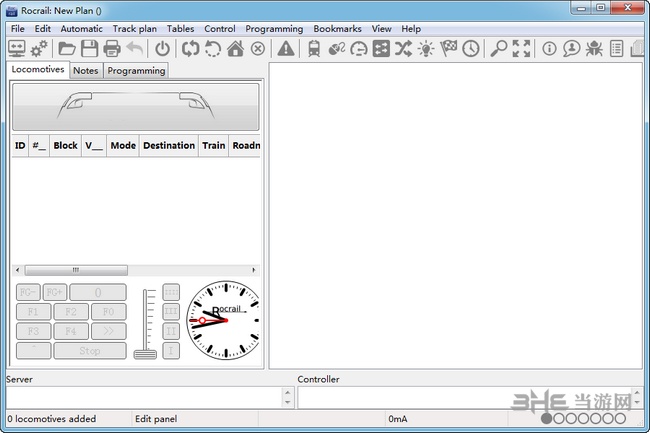Click the dashed circular arrow icon

click(x=213, y=48)
